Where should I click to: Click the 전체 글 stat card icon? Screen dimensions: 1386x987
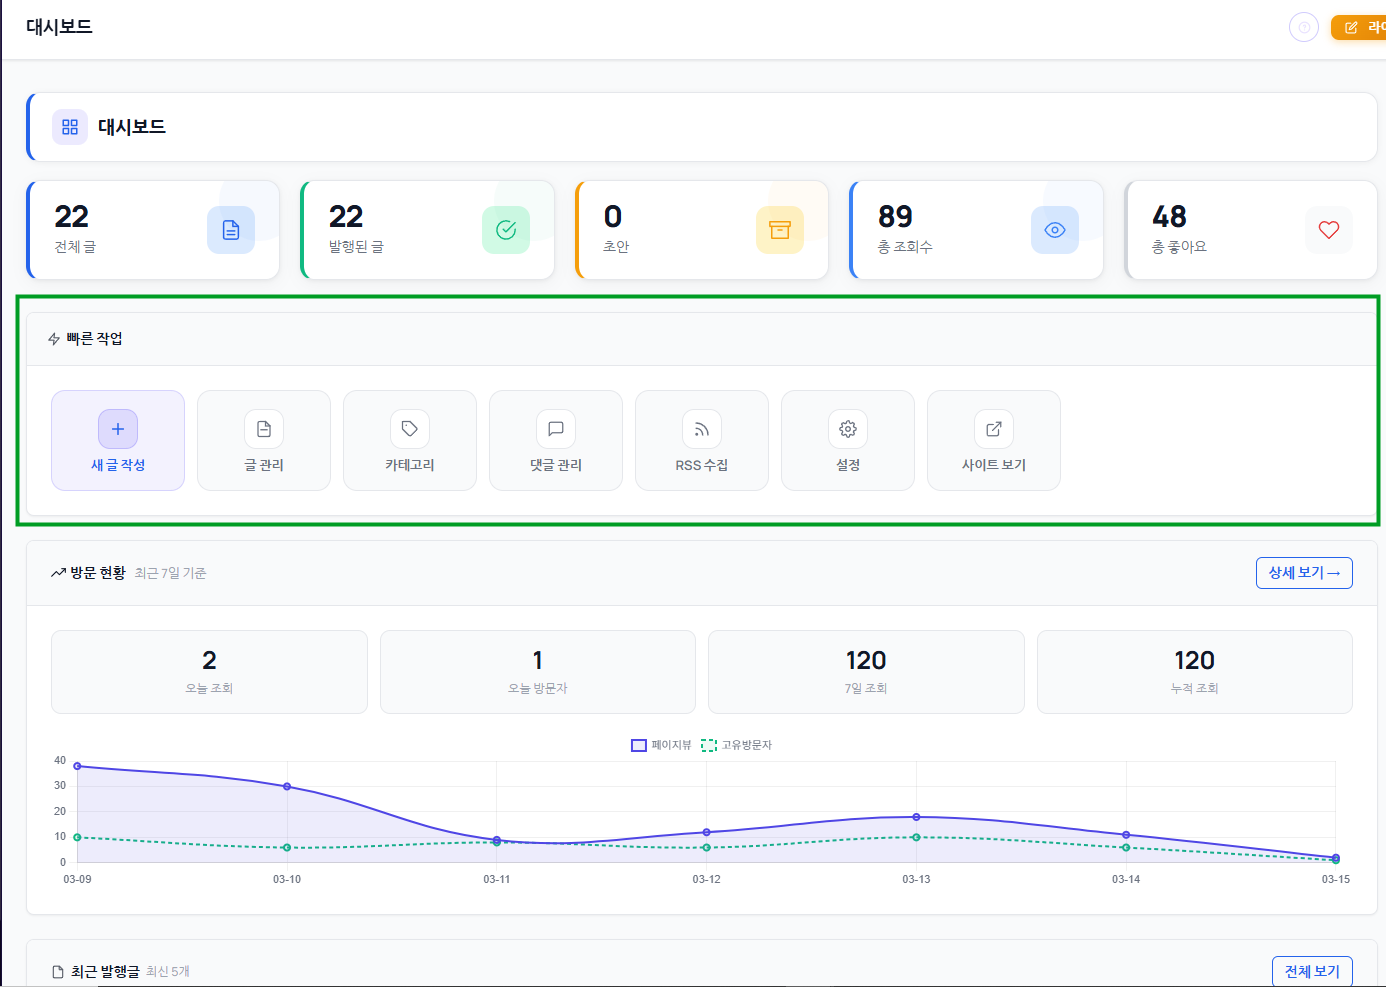pyautogui.click(x=231, y=230)
